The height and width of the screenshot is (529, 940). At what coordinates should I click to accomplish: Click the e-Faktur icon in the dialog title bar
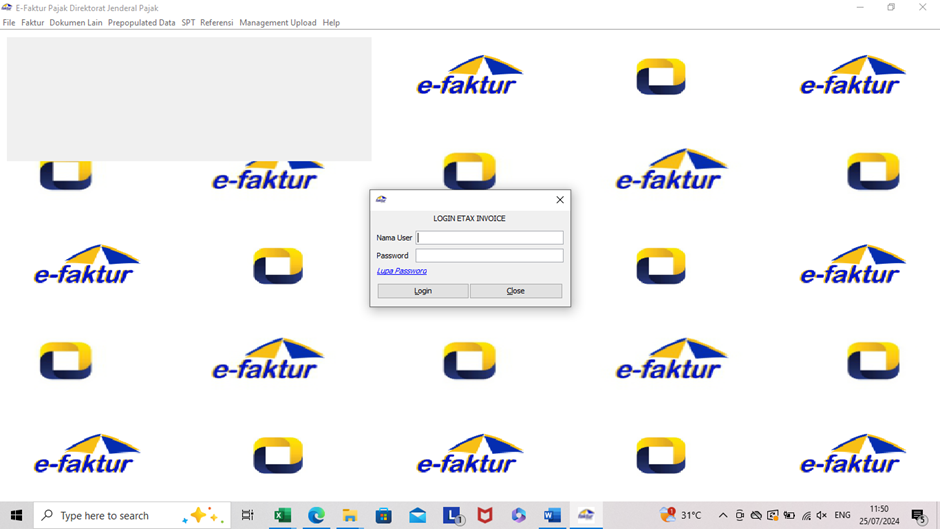(381, 199)
